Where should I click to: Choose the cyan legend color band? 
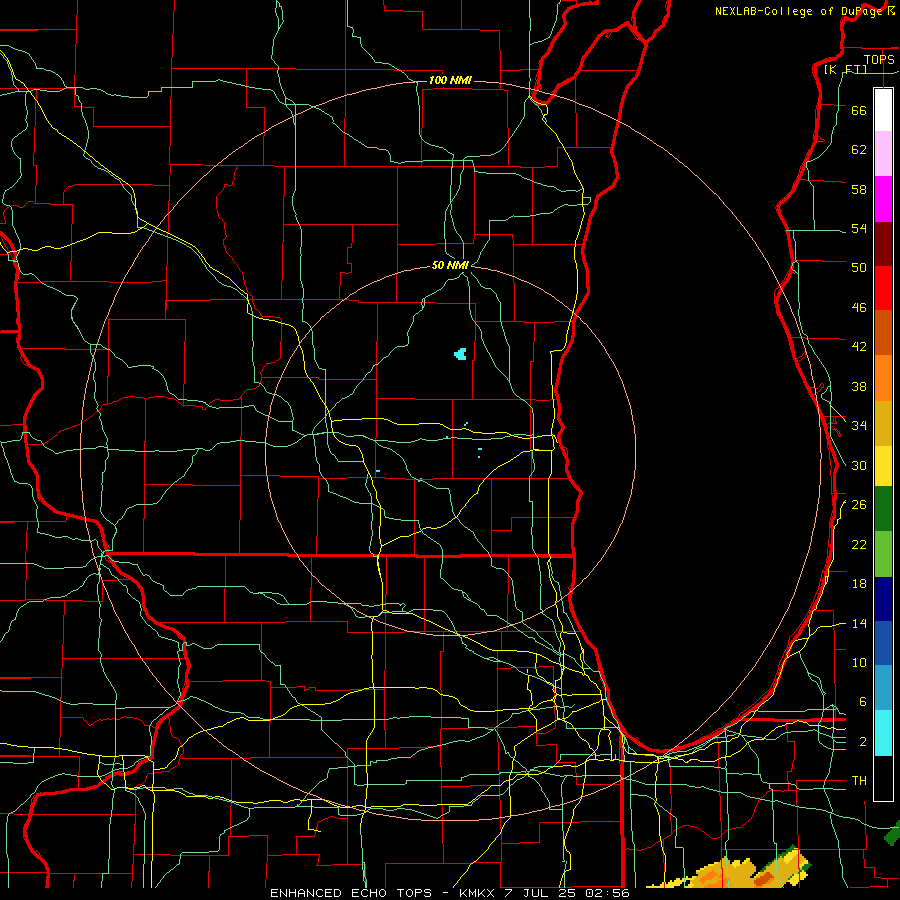pos(883,733)
